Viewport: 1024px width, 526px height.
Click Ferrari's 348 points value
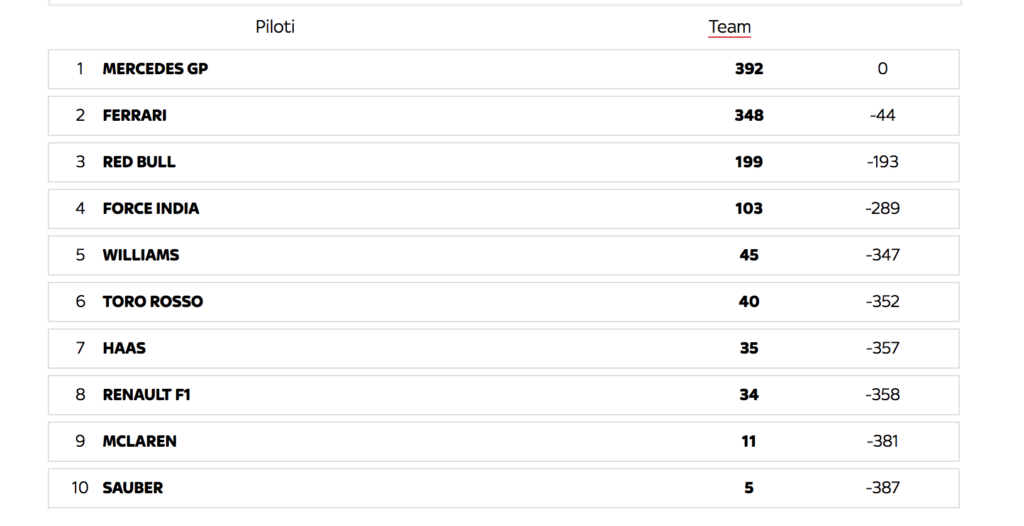point(748,116)
